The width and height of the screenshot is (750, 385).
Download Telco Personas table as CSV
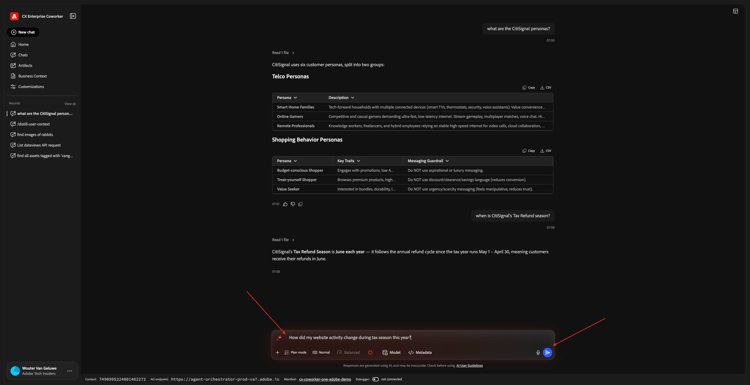coord(546,88)
